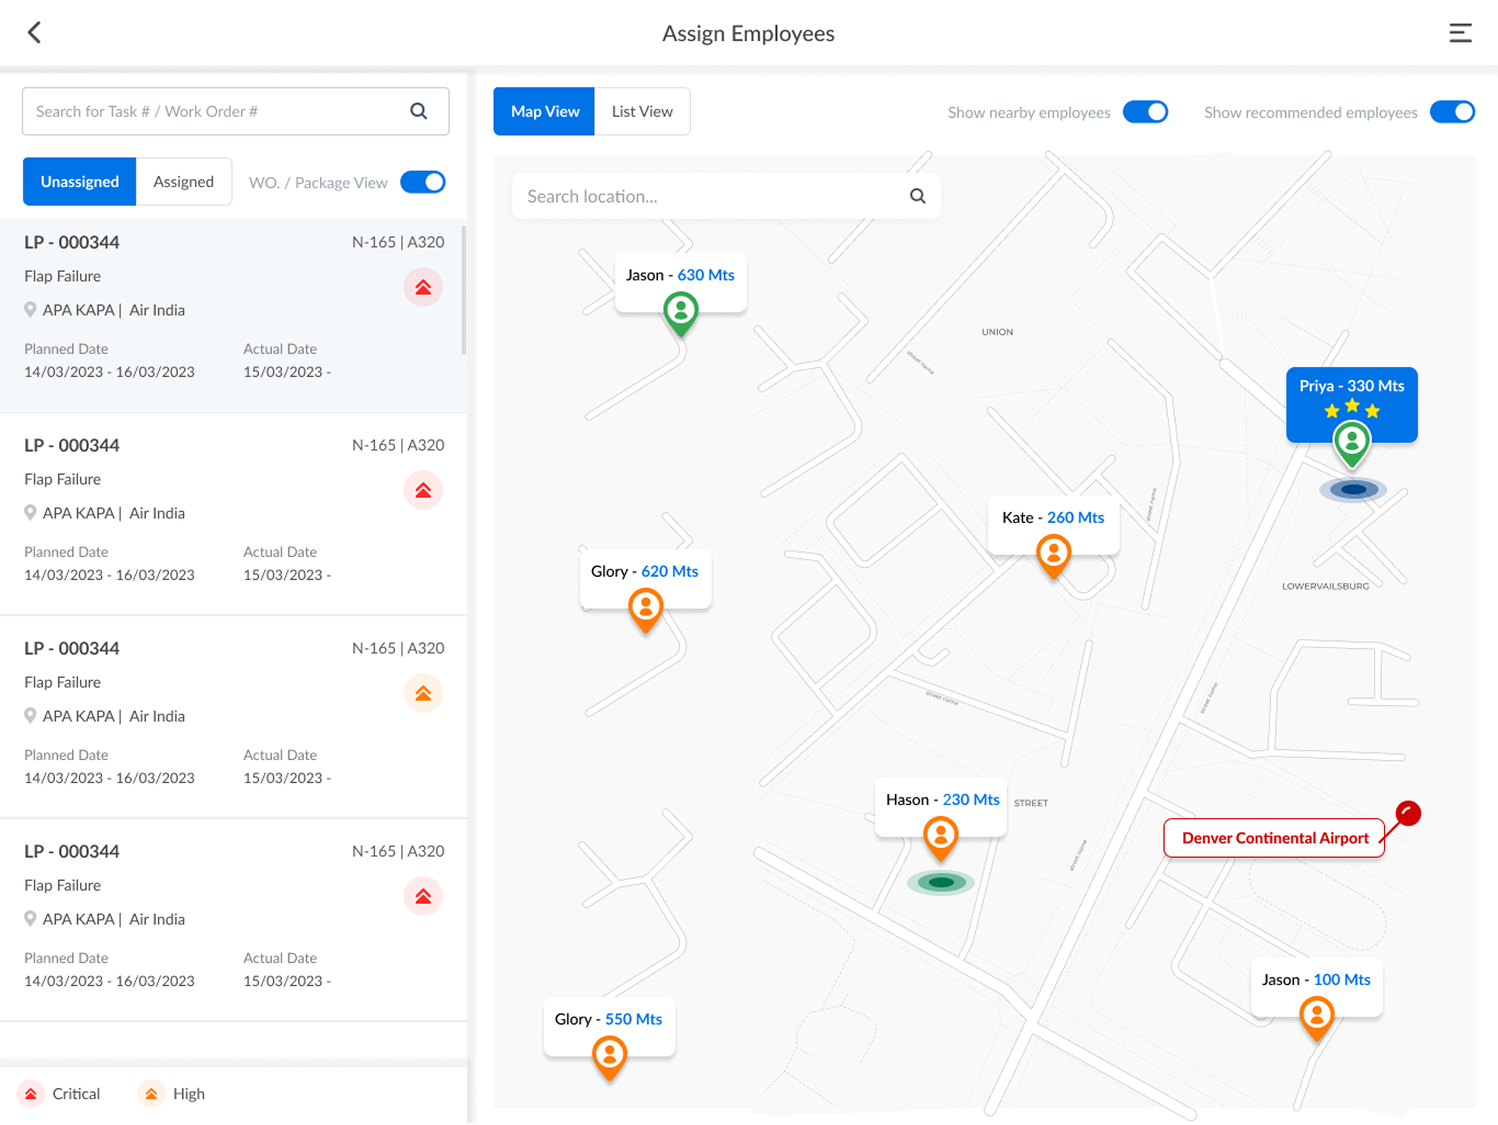The height and width of the screenshot is (1125, 1498).
Task: Click the map location search icon
Action: coord(917,196)
